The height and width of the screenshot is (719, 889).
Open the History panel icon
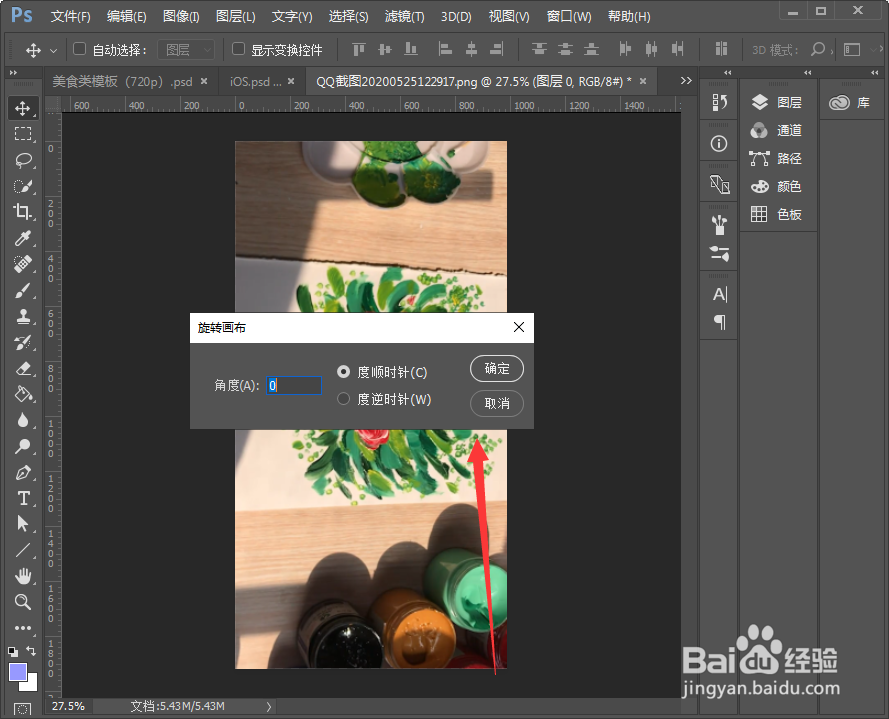click(x=719, y=102)
